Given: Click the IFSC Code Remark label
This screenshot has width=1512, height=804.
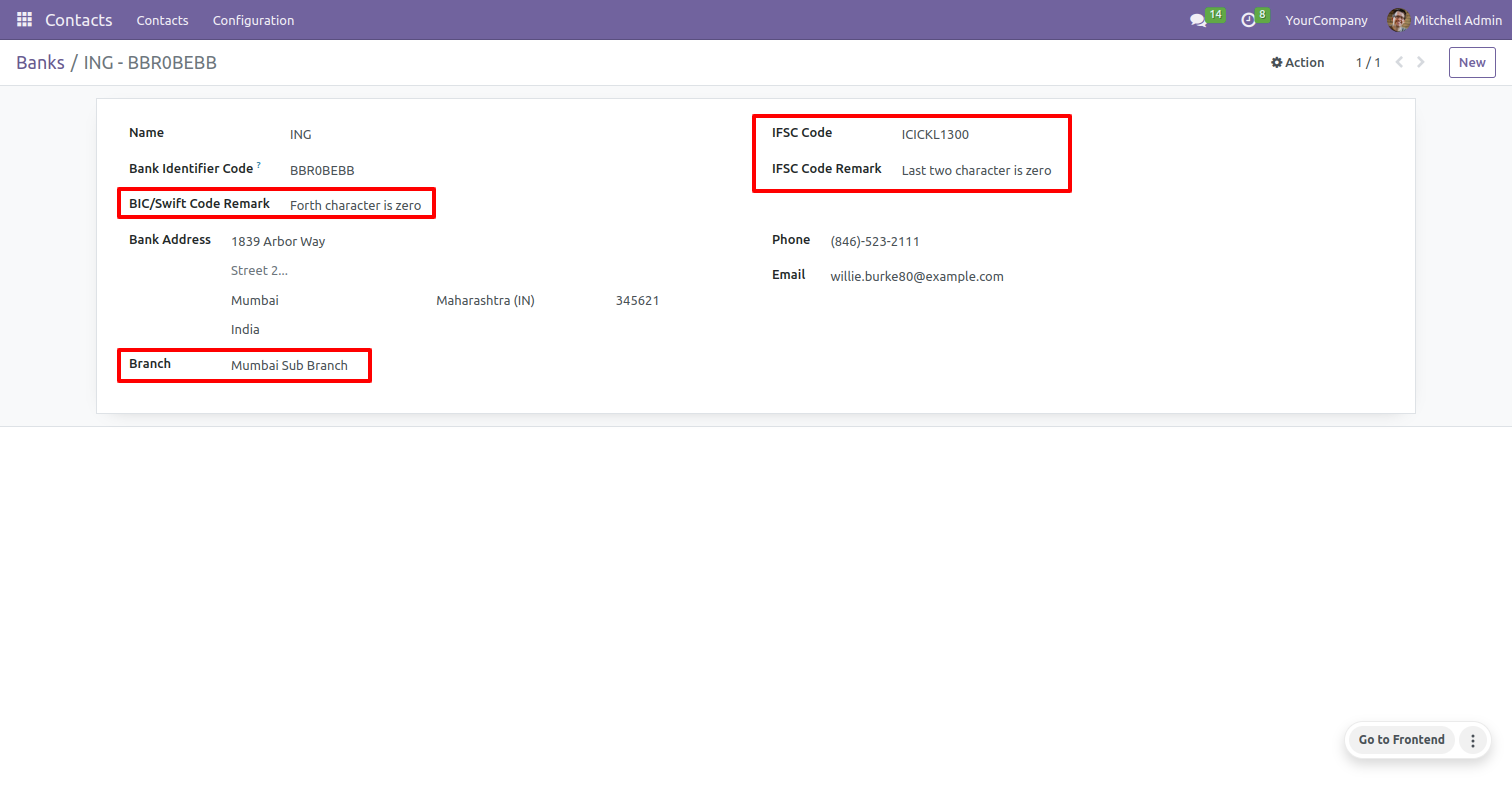Looking at the screenshot, I should pyautogui.click(x=827, y=168).
